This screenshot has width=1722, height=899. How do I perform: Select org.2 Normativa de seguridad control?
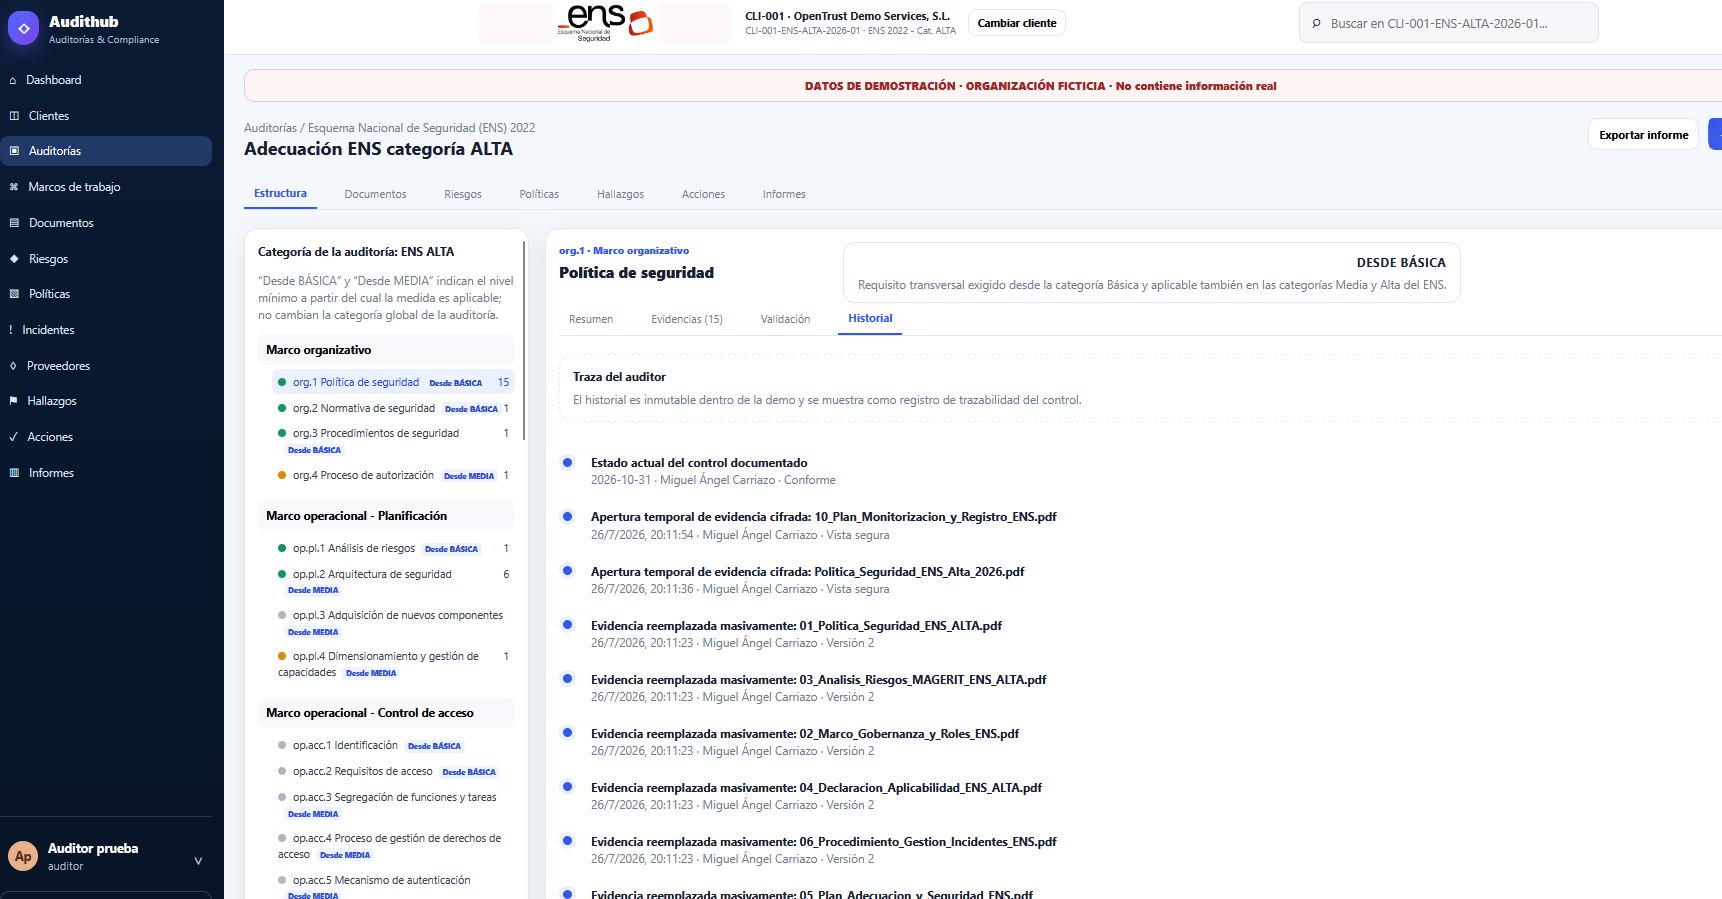pyautogui.click(x=393, y=408)
